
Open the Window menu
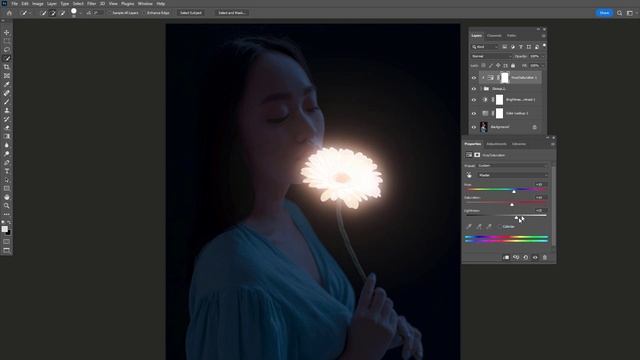click(145, 4)
